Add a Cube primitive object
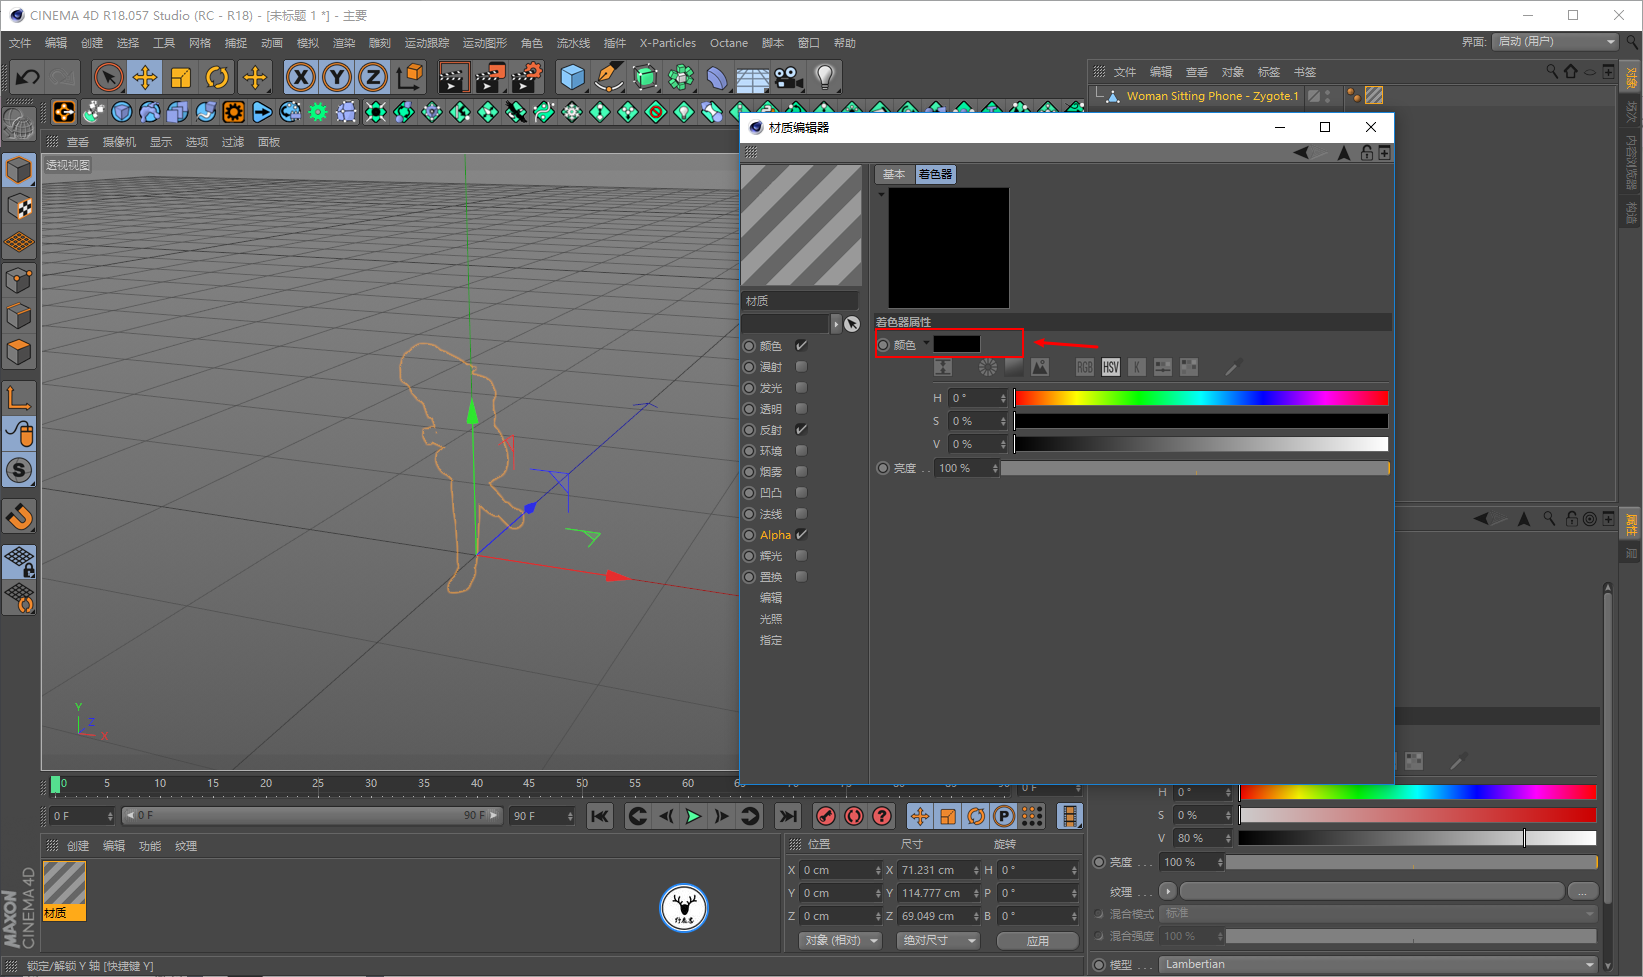The height and width of the screenshot is (977, 1643). pos(572,77)
